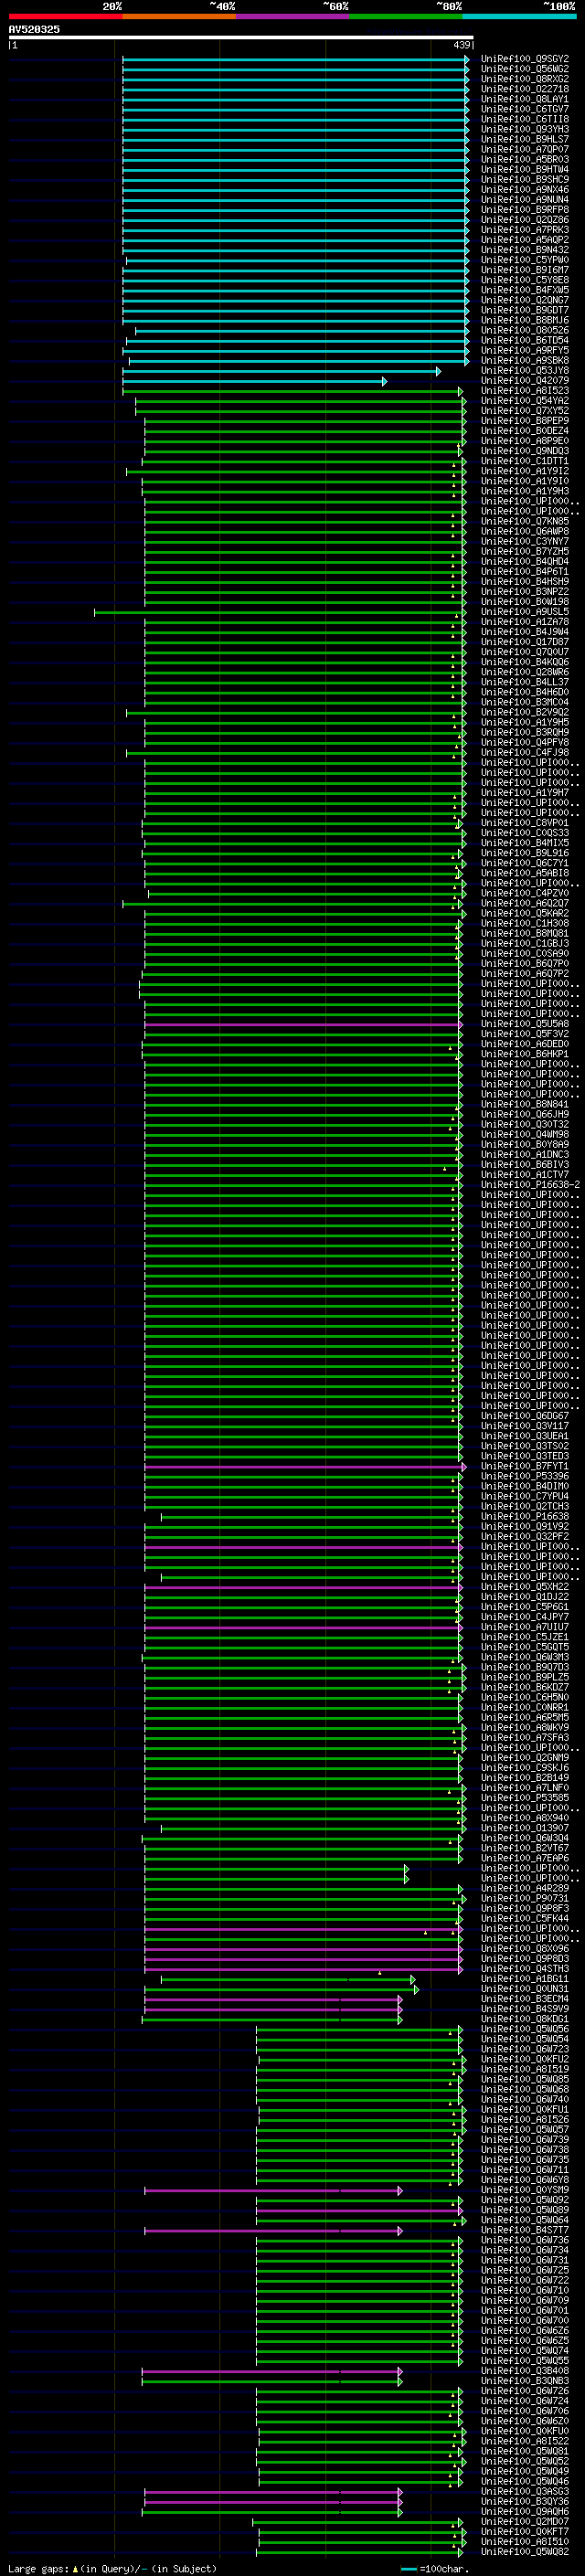Select the UniRef100_A7QPO7 label
This screenshot has width=585, height=2576.
tap(525, 149)
